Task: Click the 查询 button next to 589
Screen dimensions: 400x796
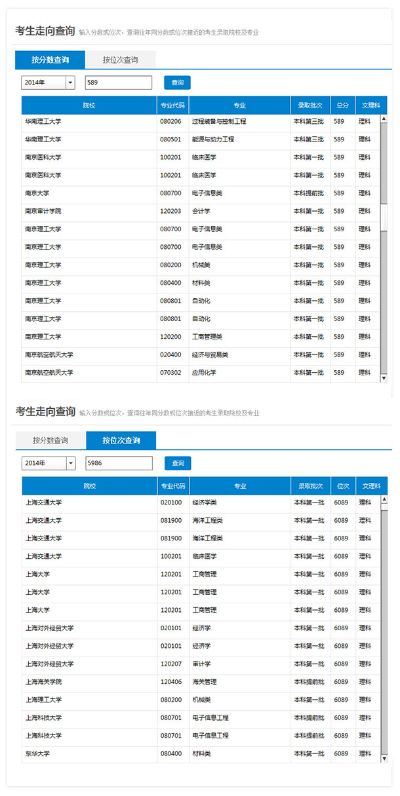Action: [x=177, y=82]
